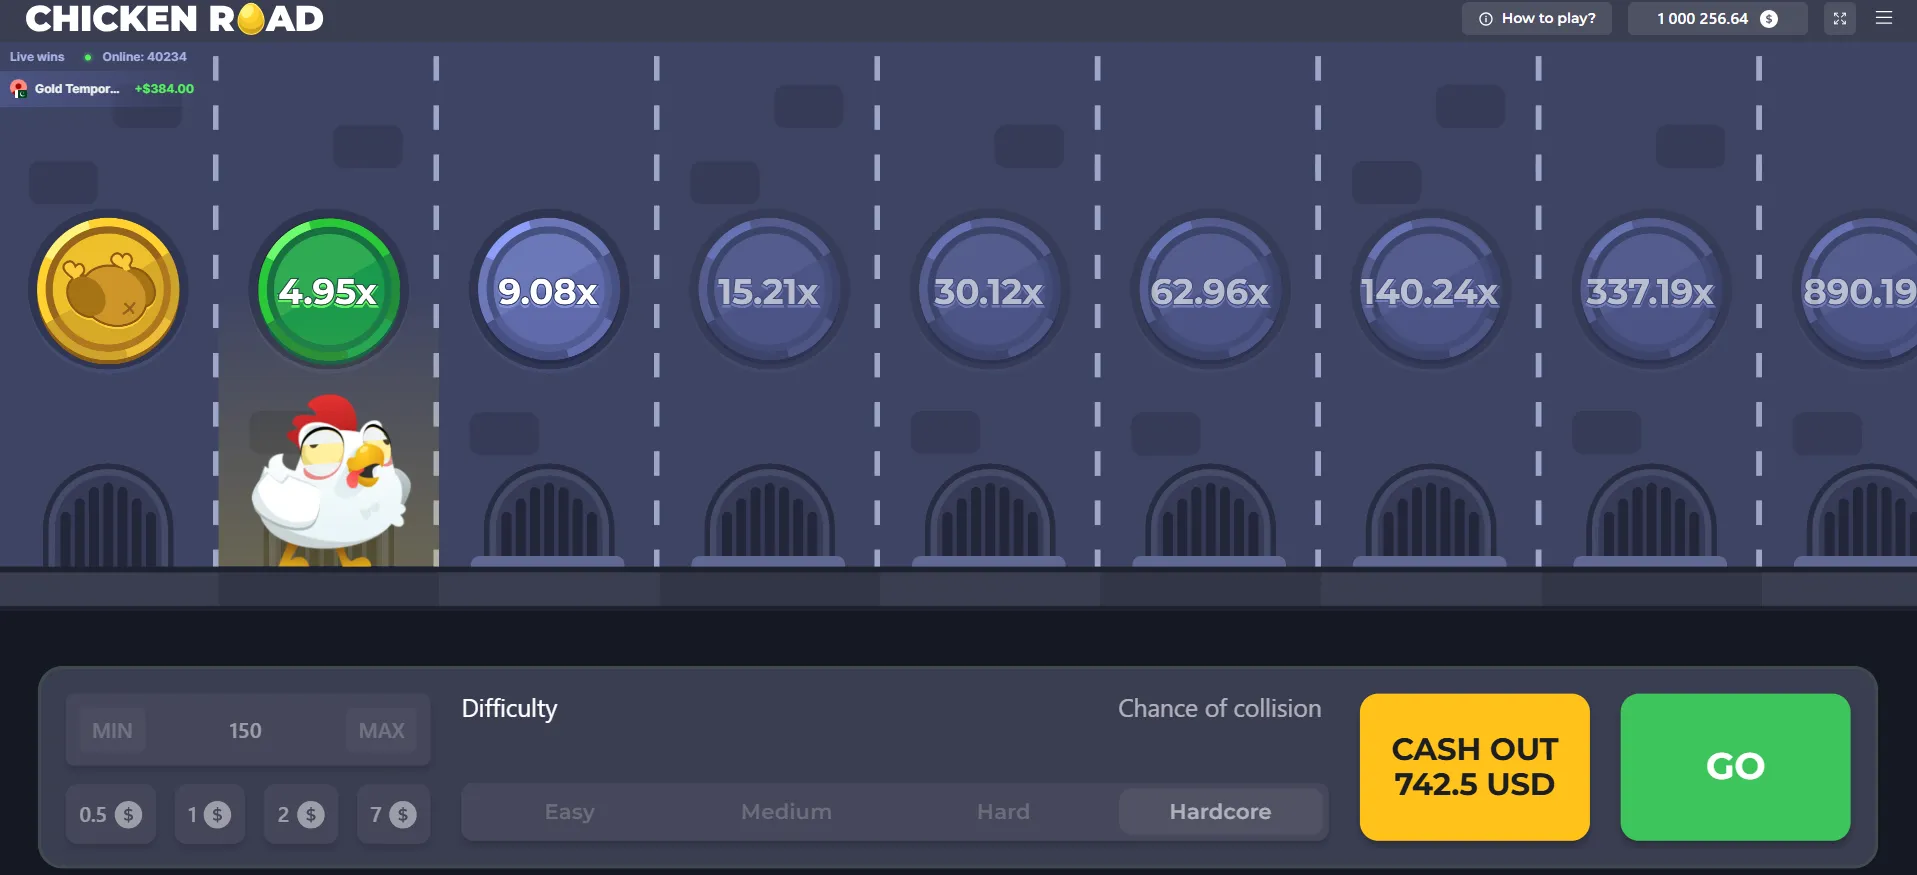Pick the 7 dollar quick bet chip
Screen dimensions: 1917x875
click(x=392, y=815)
